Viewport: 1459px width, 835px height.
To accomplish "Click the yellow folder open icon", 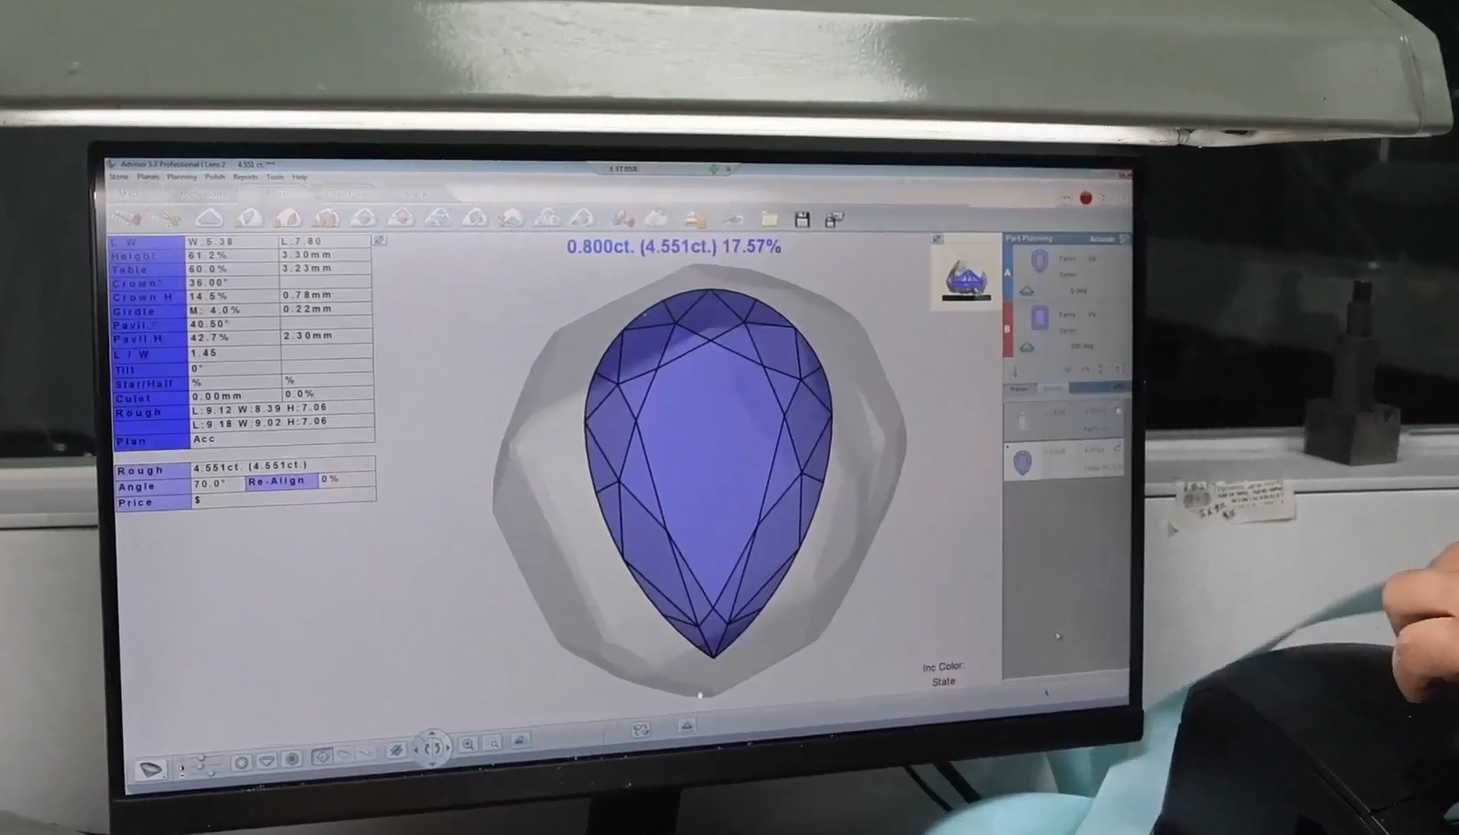I will pyautogui.click(x=769, y=219).
